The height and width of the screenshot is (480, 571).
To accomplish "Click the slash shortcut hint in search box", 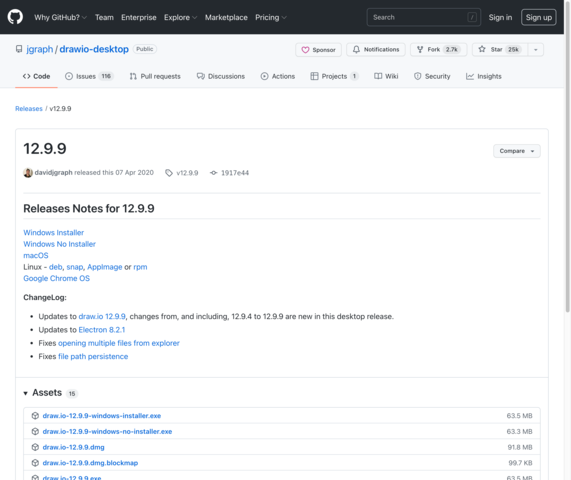I will (472, 17).
